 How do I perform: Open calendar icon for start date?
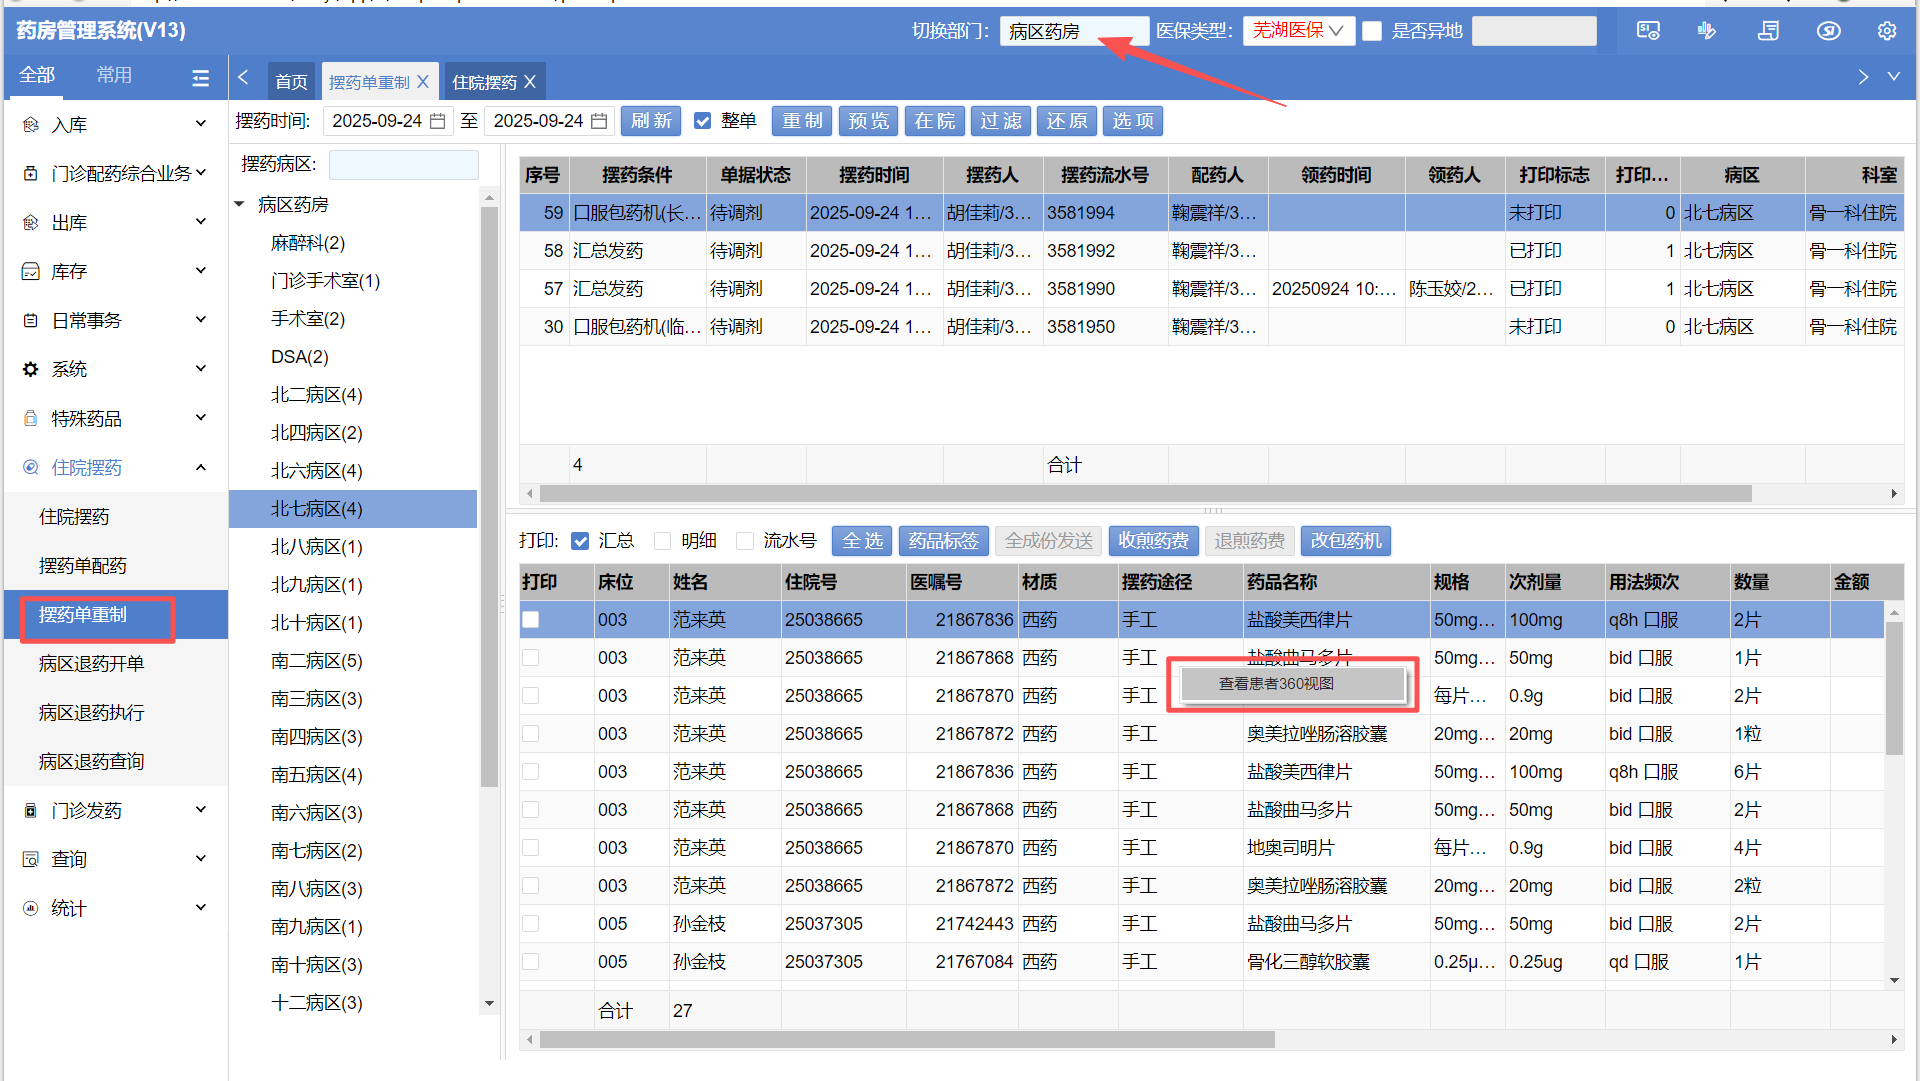coord(438,121)
